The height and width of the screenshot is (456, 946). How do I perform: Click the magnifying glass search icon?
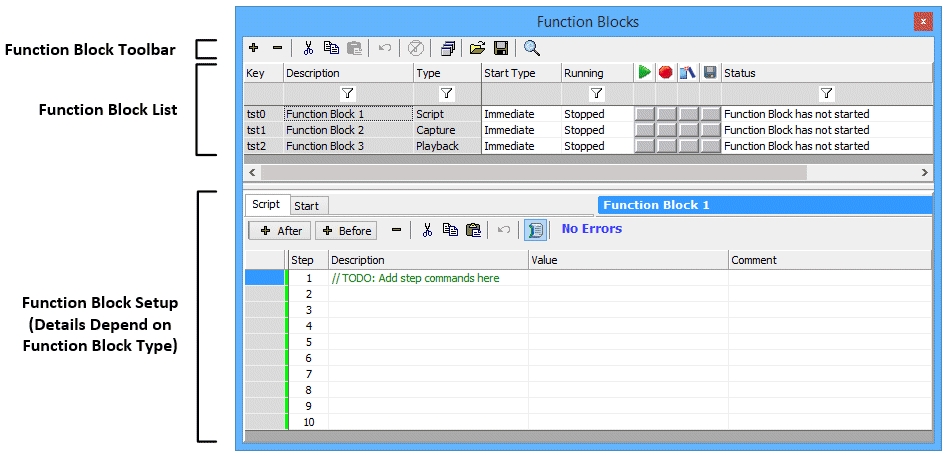[532, 47]
